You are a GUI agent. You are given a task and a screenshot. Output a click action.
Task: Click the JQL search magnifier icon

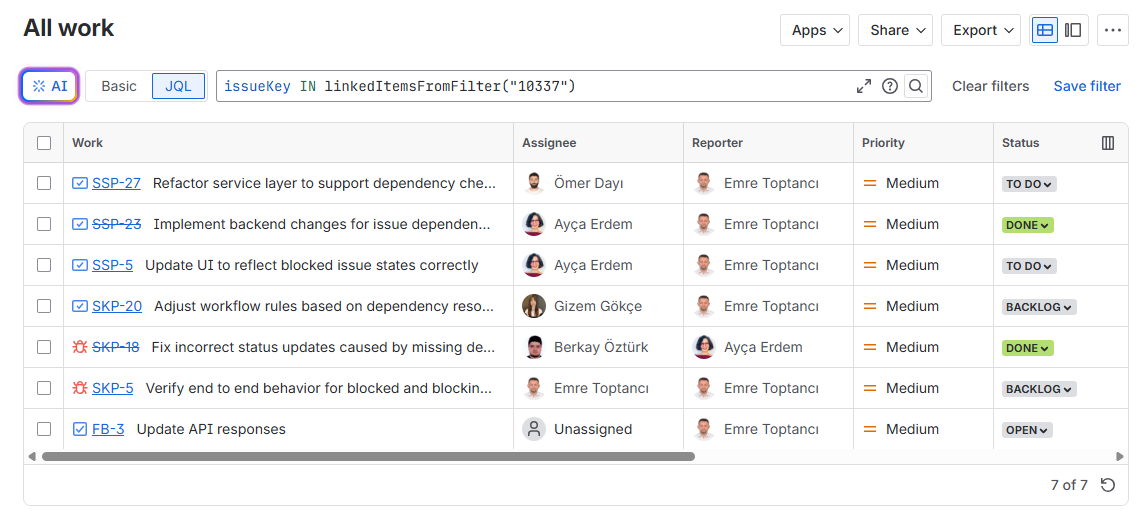click(915, 86)
